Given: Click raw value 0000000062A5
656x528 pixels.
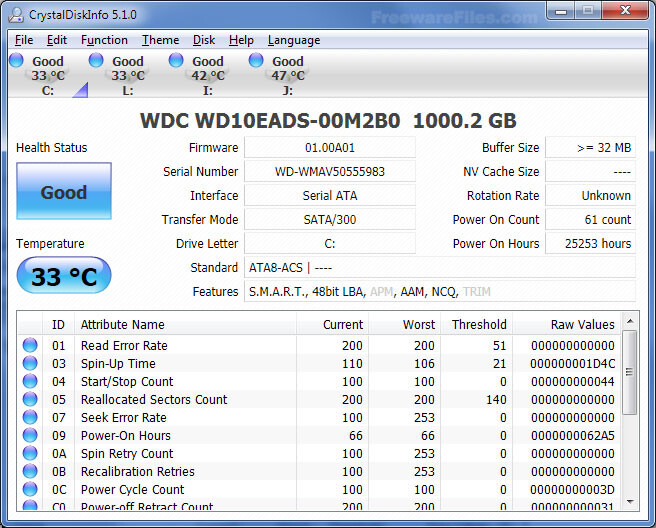Looking at the screenshot, I should [573, 436].
